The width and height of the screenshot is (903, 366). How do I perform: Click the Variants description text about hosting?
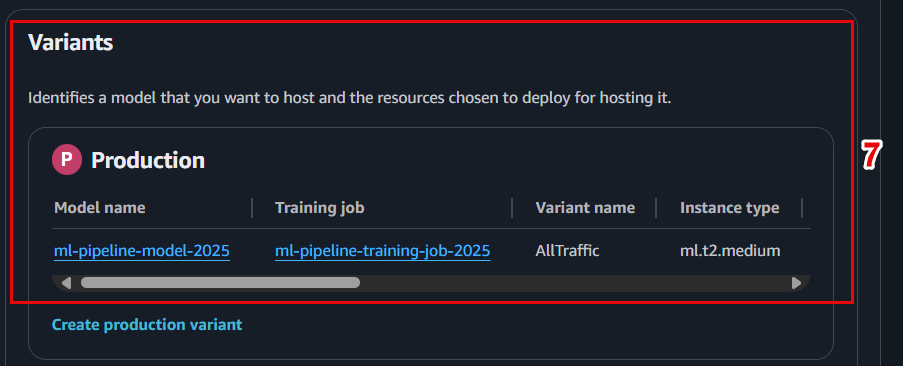(x=350, y=98)
